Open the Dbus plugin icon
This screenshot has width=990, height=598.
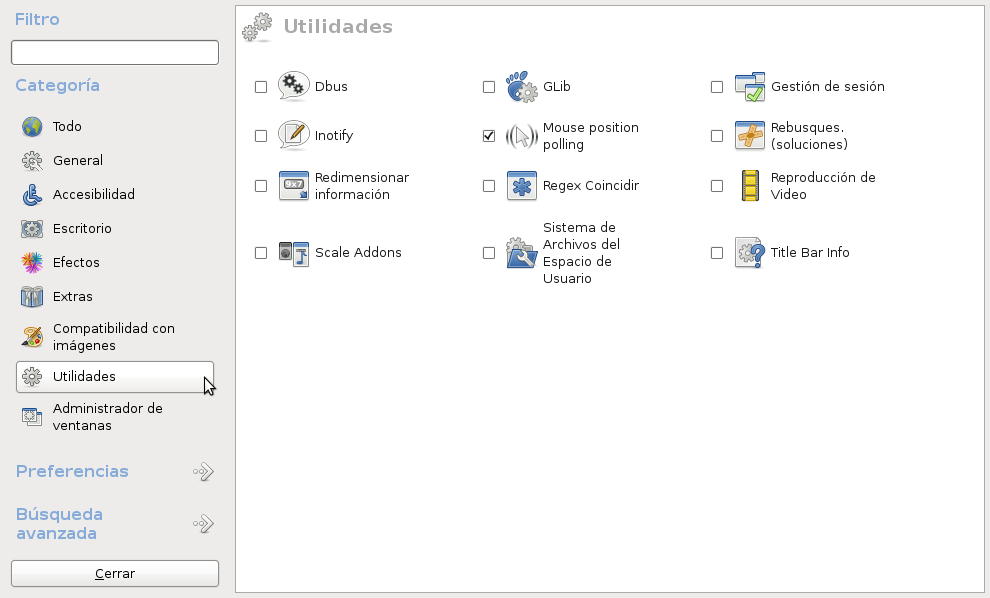click(293, 87)
